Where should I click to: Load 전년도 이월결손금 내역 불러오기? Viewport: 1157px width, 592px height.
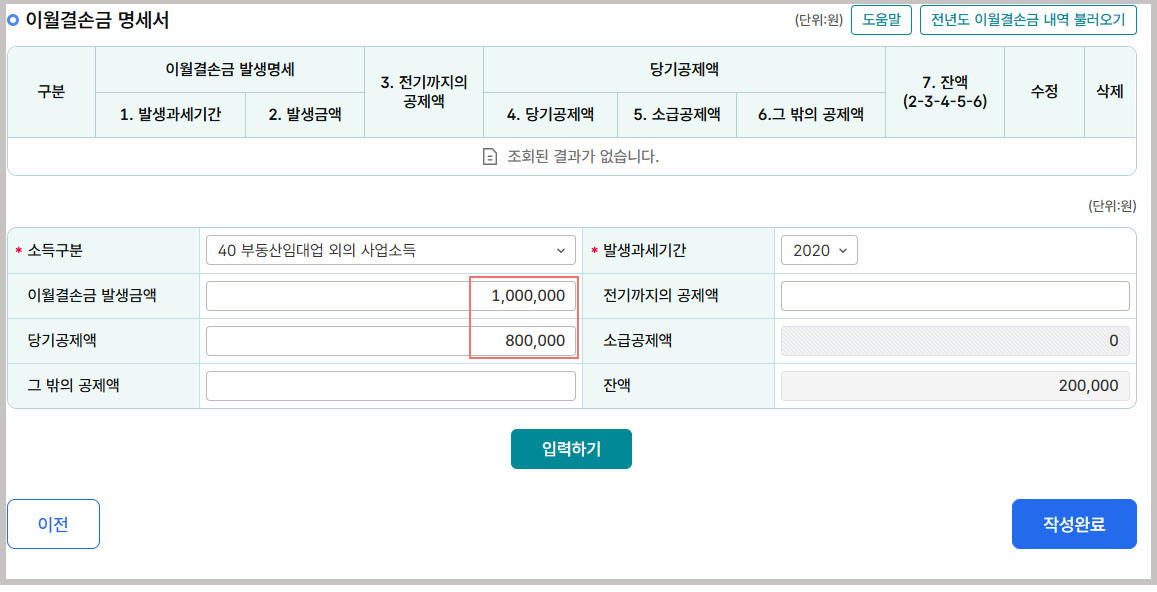(1028, 20)
